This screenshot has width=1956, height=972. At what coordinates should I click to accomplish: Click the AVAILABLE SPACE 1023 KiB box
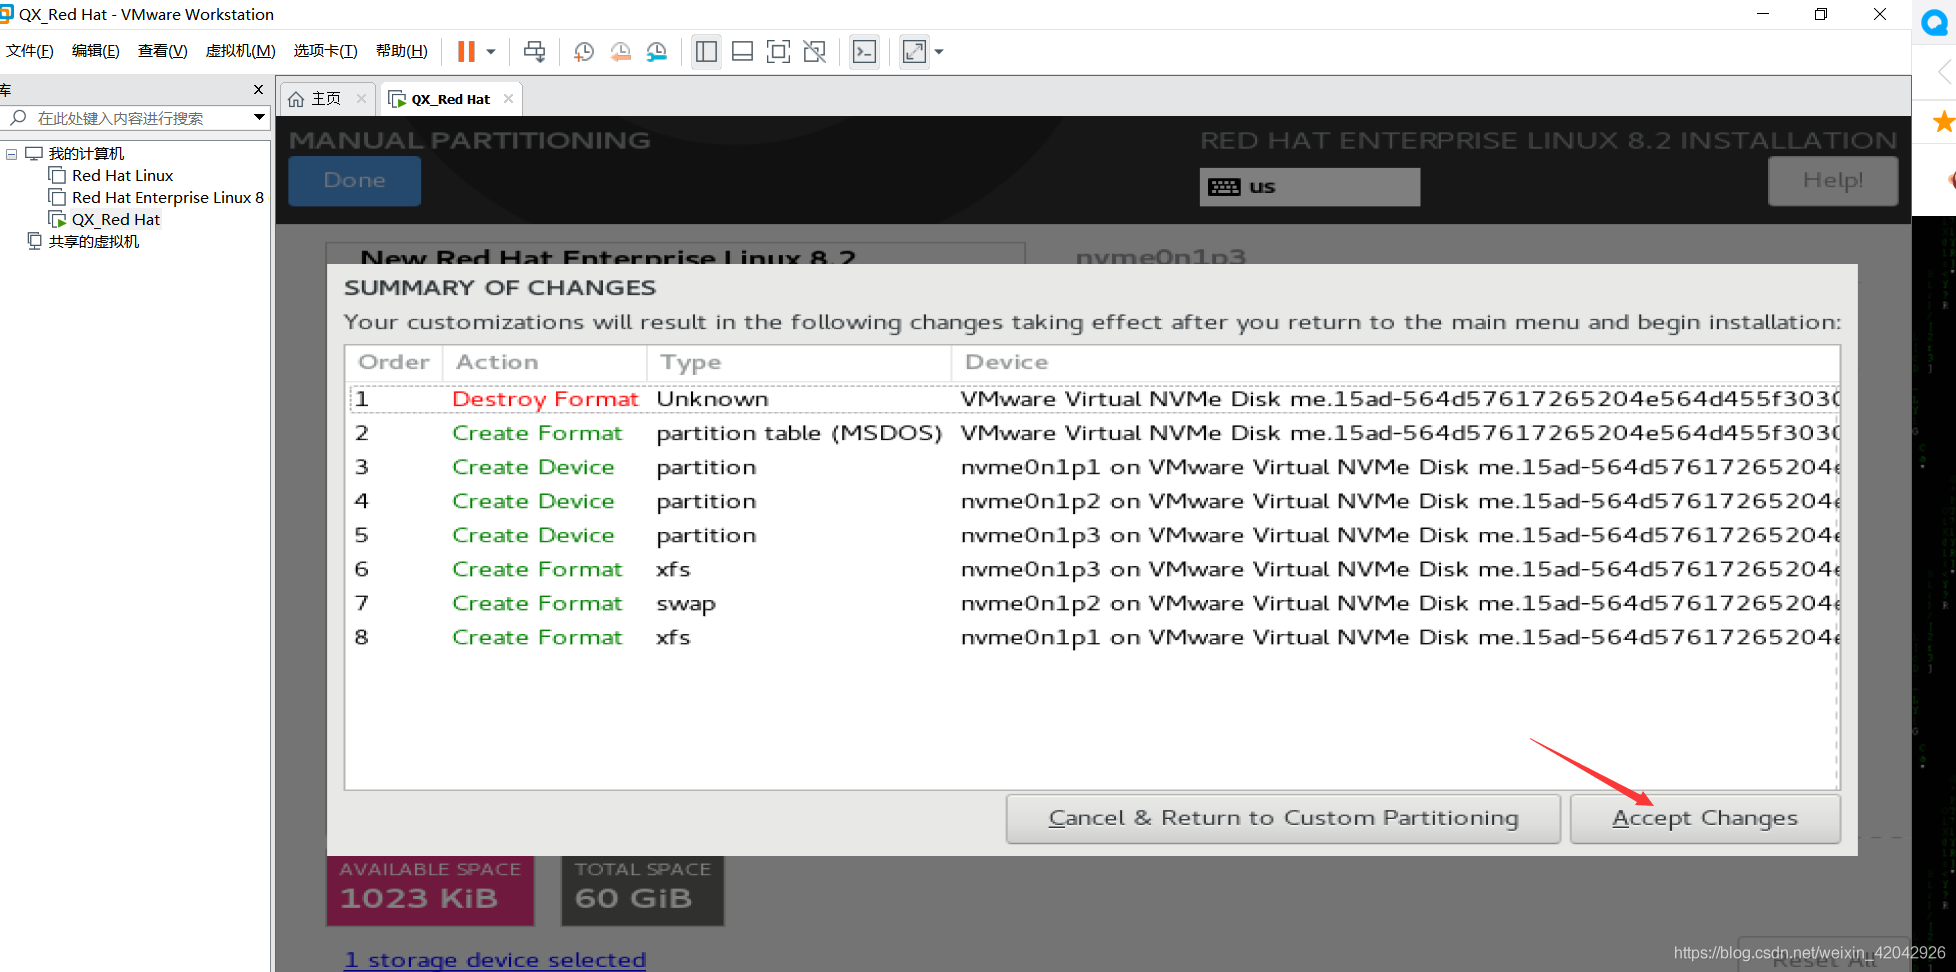click(430, 889)
